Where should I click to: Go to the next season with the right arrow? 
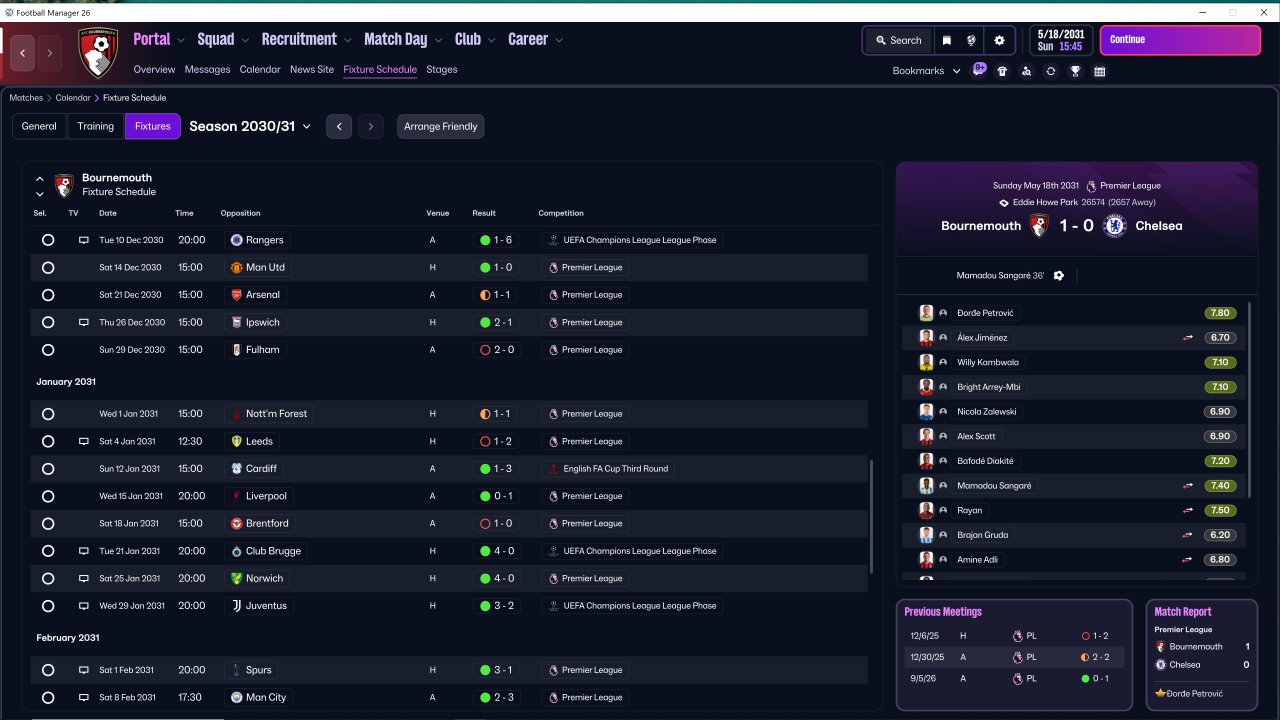(371, 127)
